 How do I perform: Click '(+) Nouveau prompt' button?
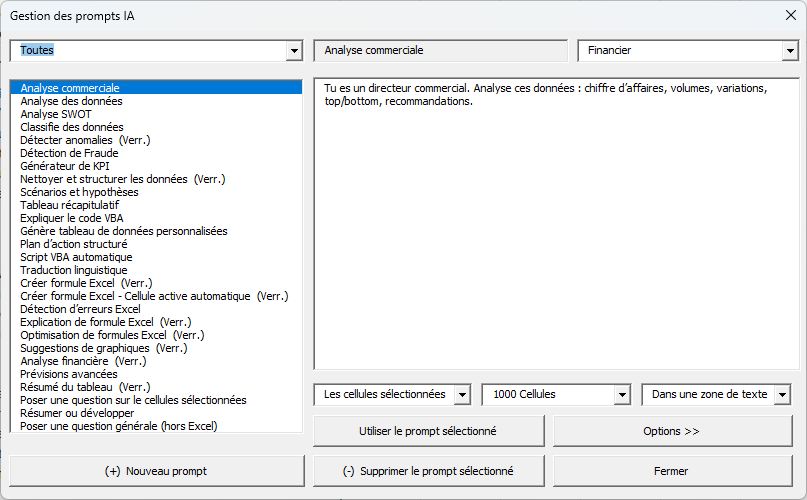click(156, 470)
